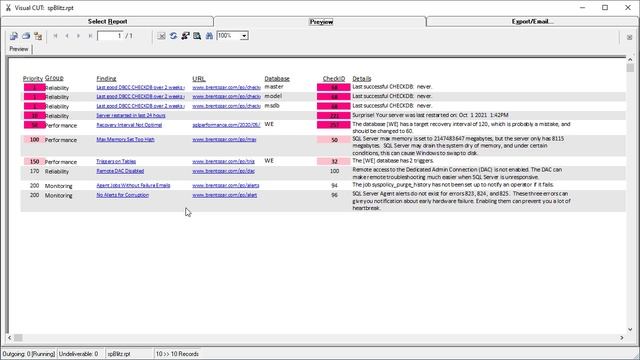Toggle the group tree icon

pyautogui.click(x=38, y=36)
